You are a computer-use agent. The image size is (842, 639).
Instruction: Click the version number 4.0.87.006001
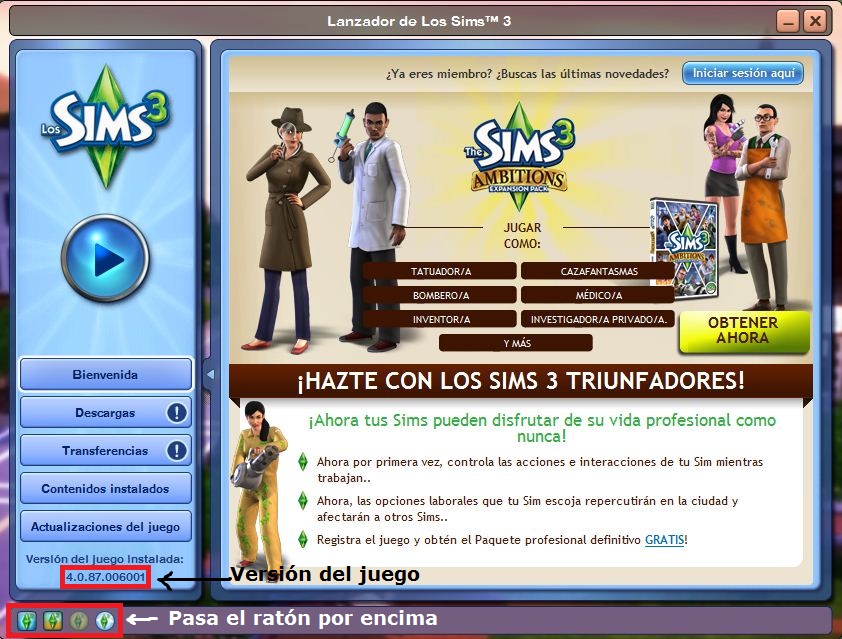point(103,575)
